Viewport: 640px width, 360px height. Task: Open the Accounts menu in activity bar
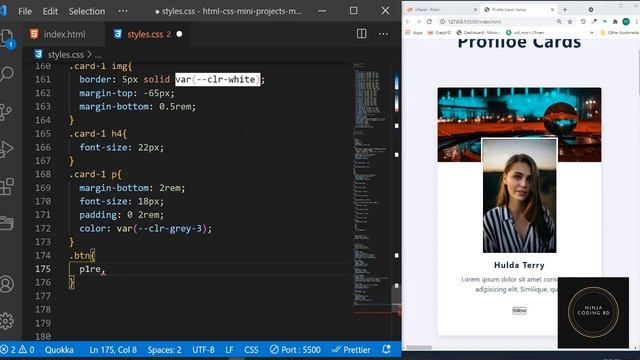pyautogui.click(x=7, y=284)
